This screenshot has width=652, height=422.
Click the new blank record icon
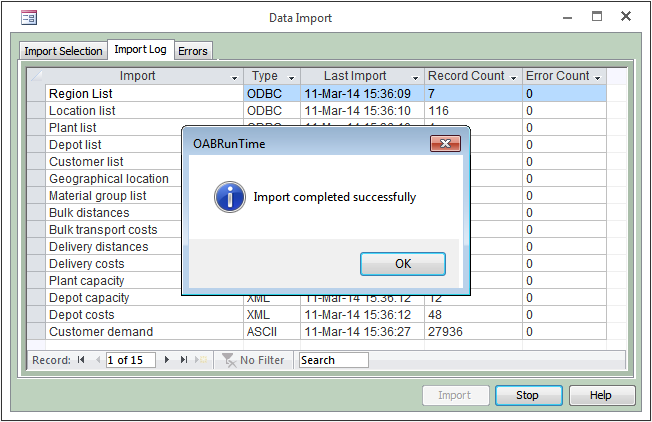[x=201, y=360]
